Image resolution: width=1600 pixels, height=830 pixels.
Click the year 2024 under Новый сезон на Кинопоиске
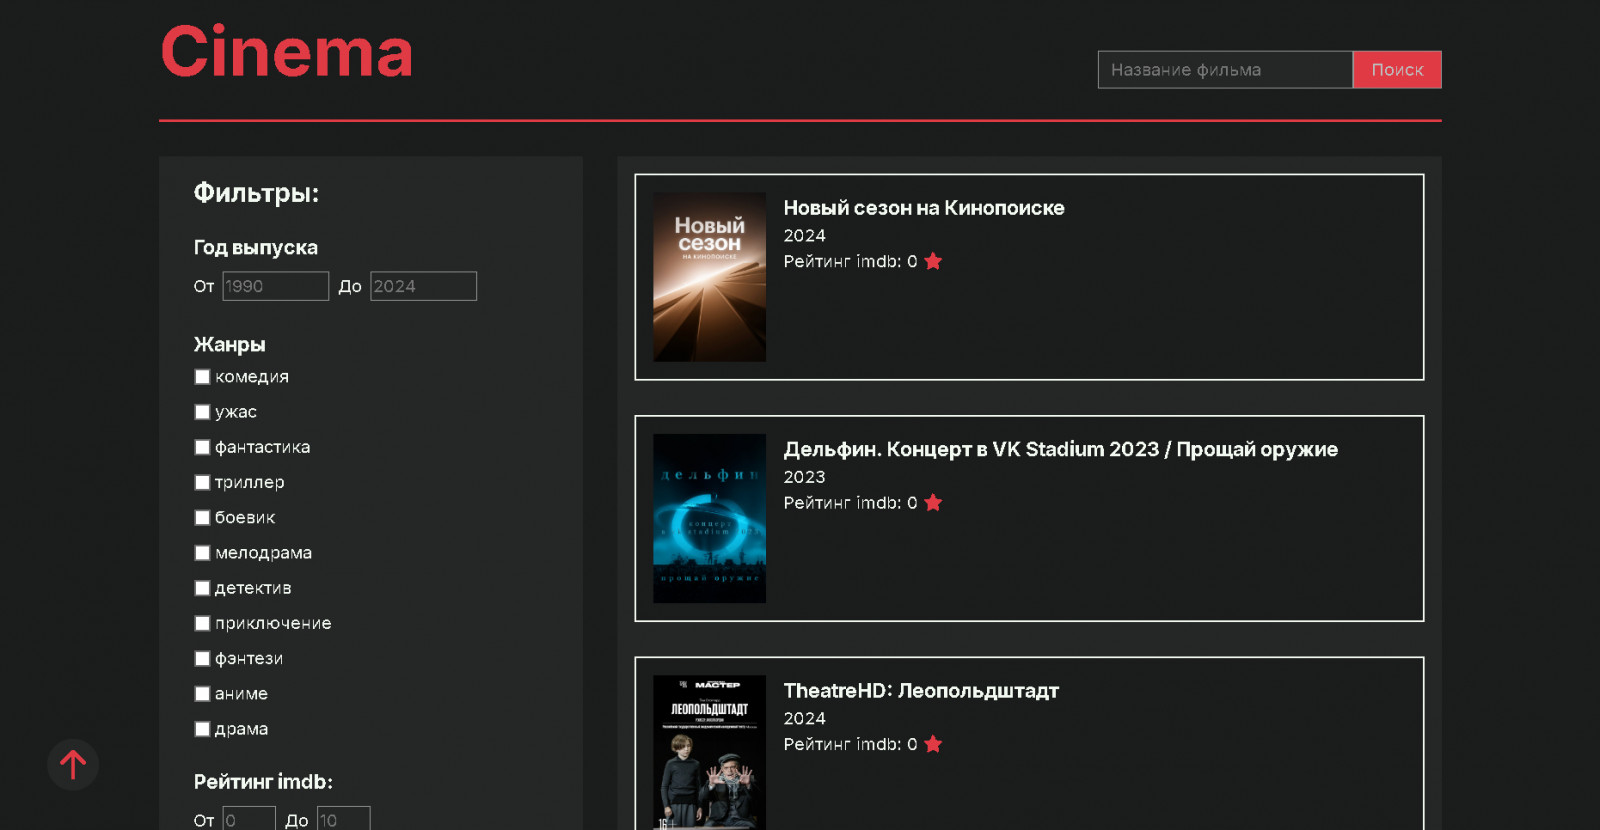click(804, 236)
